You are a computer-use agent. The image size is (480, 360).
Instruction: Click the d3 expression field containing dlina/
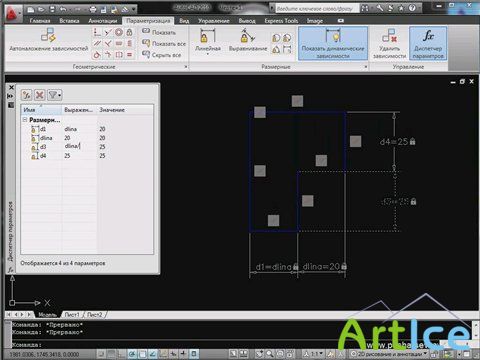pyautogui.click(x=79, y=146)
